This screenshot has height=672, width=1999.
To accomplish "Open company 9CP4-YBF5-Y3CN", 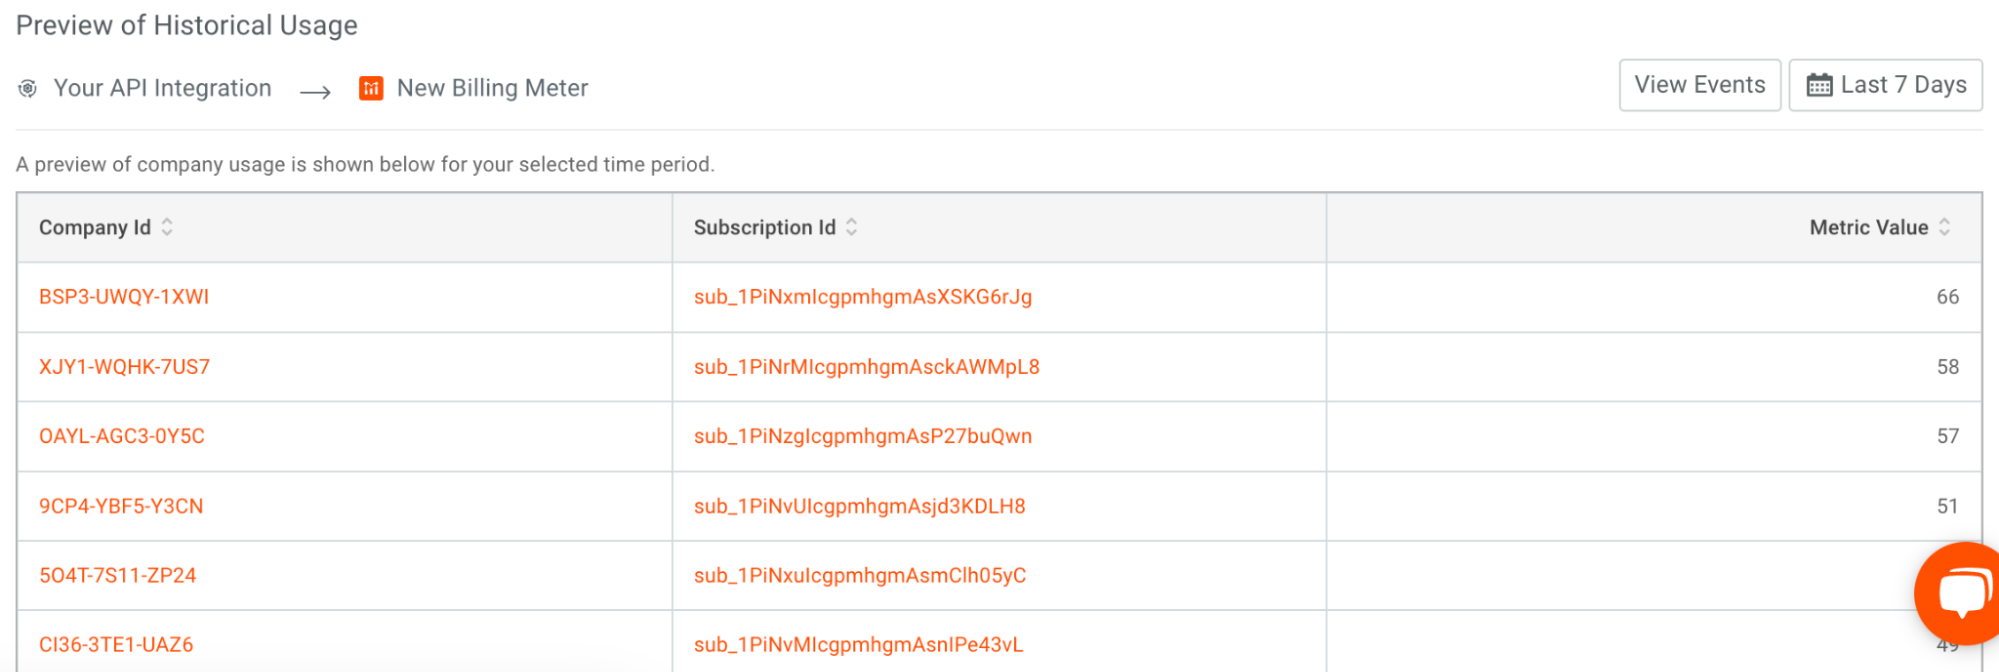I will [x=121, y=506].
